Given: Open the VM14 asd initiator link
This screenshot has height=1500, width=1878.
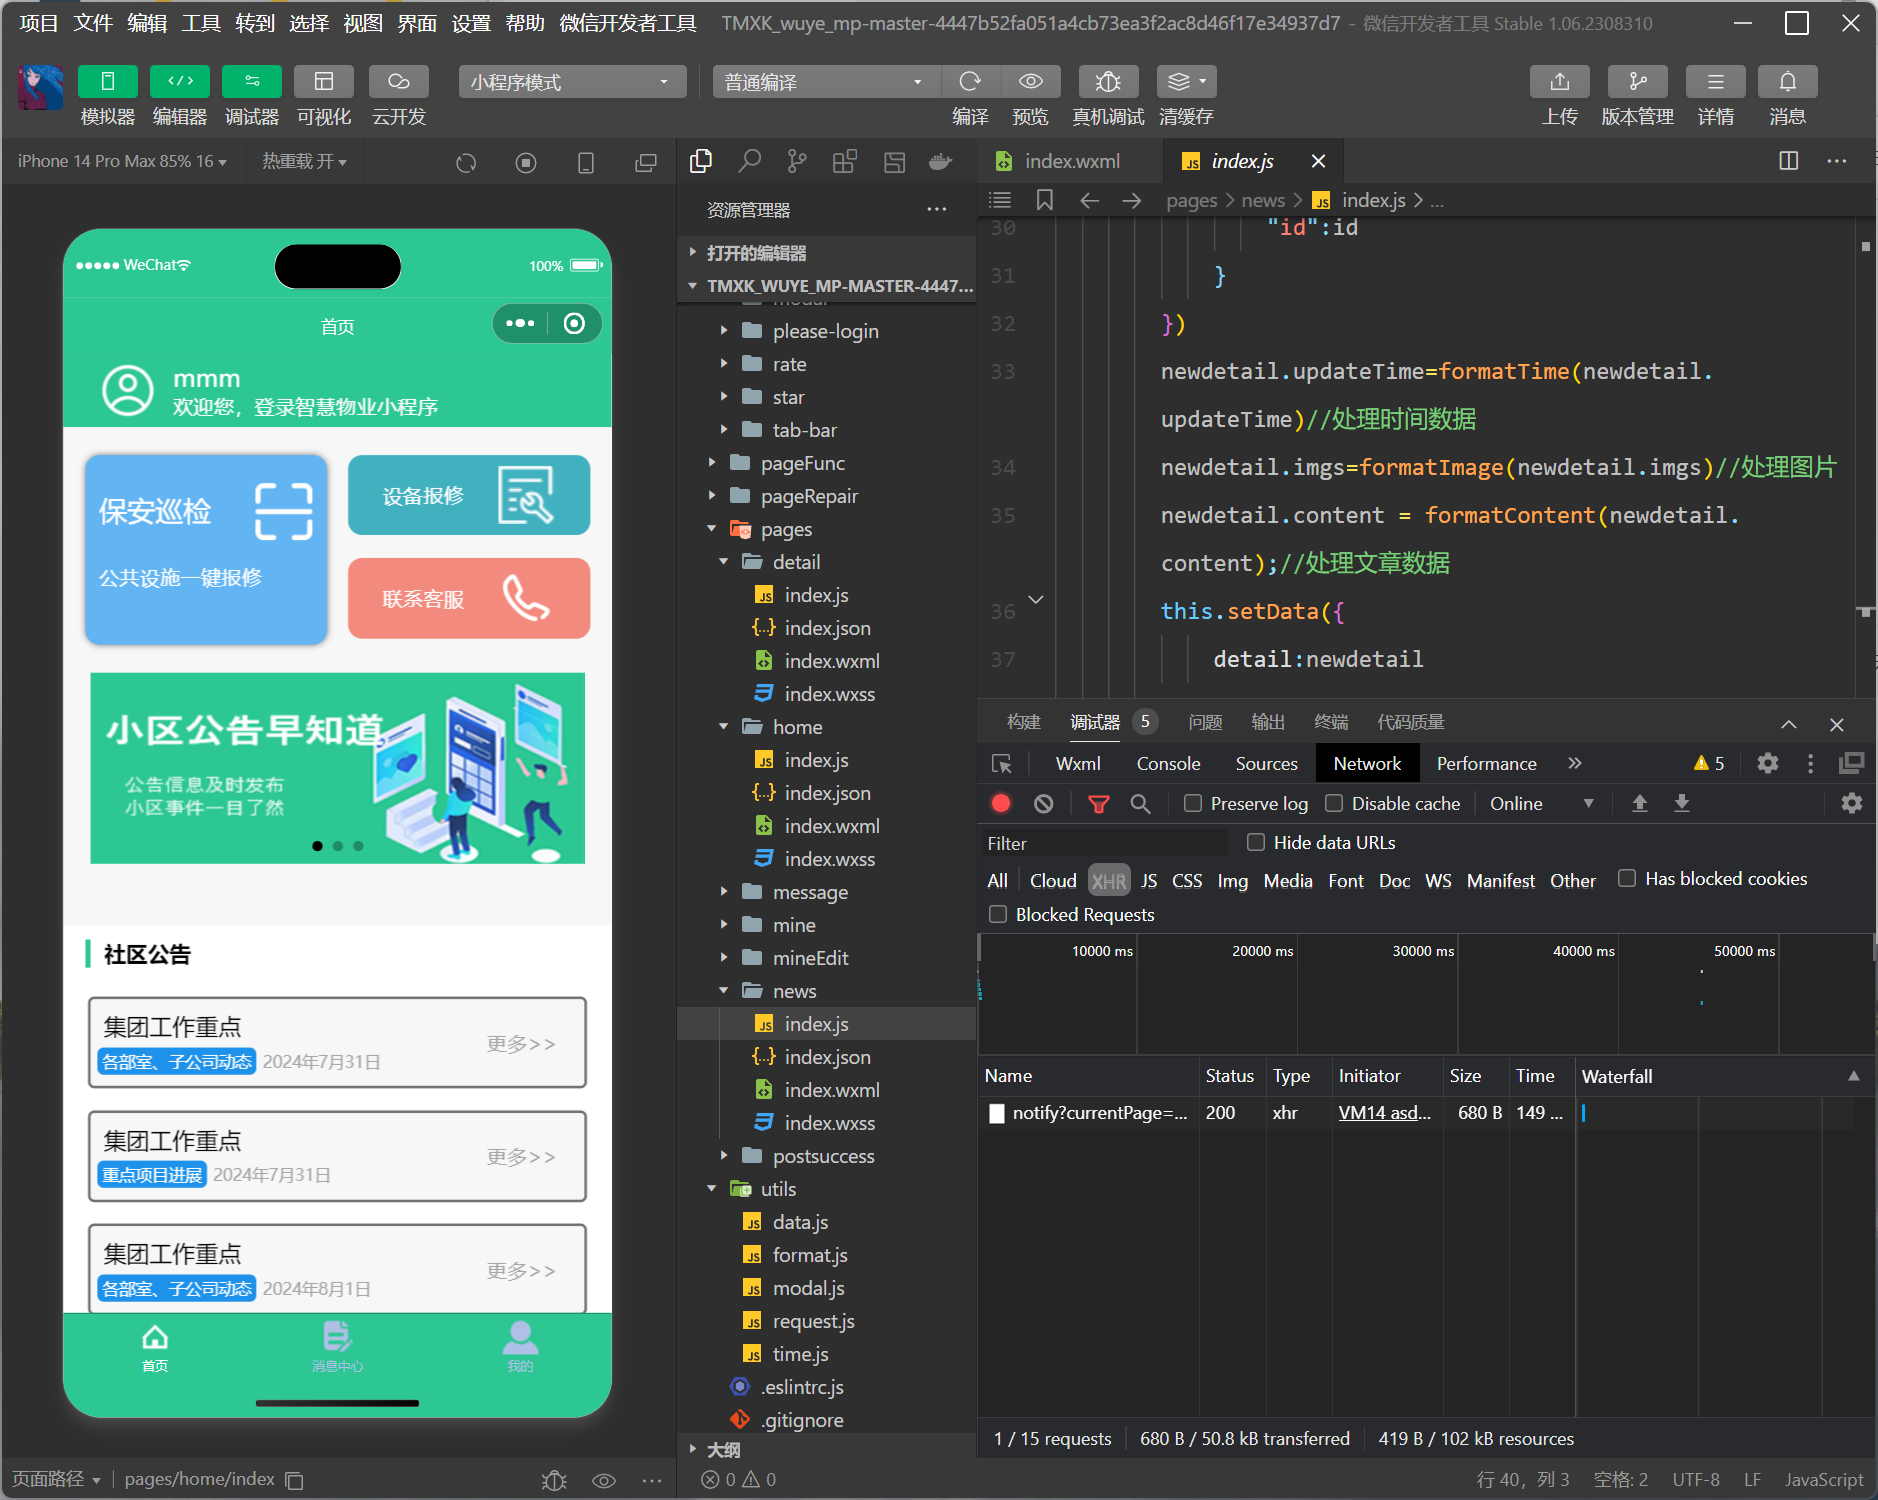Looking at the screenshot, I should pyautogui.click(x=1384, y=1113).
